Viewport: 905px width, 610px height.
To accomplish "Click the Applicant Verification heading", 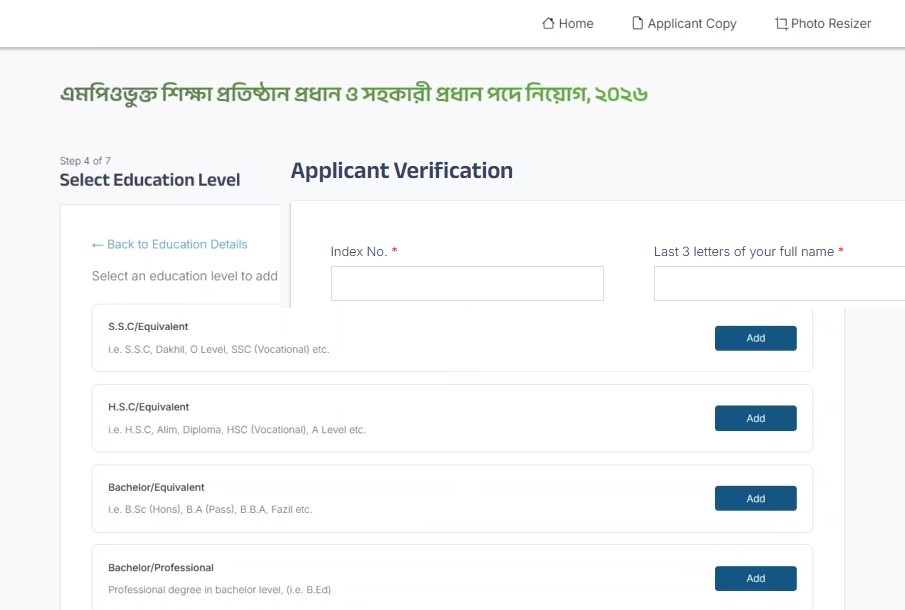I will click(401, 170).
